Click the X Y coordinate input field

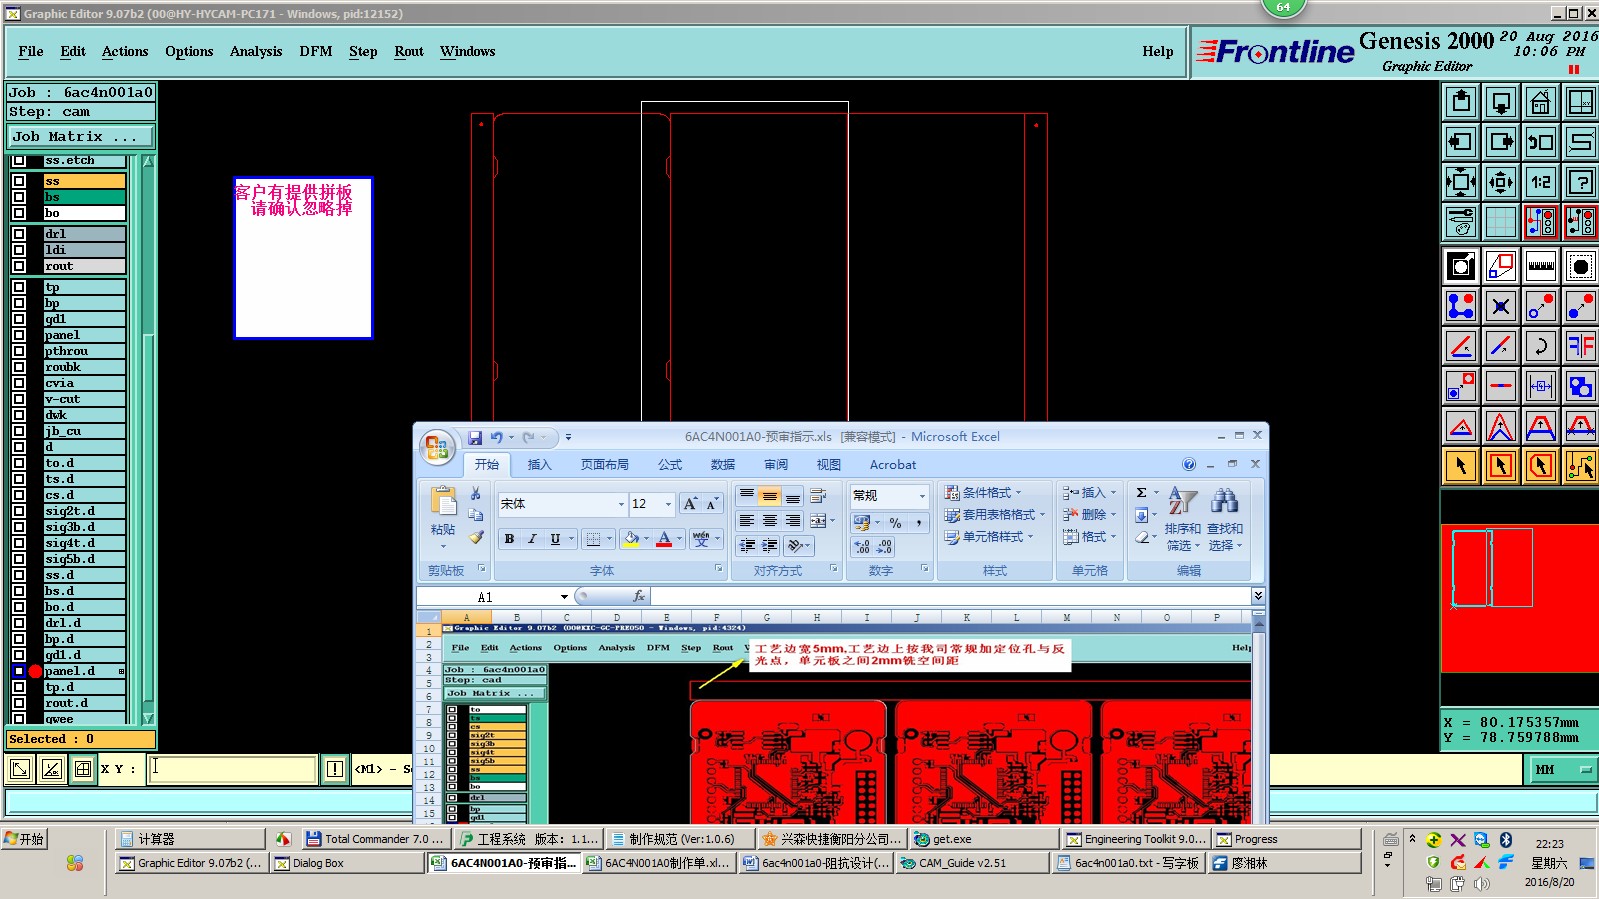[232, 769]
